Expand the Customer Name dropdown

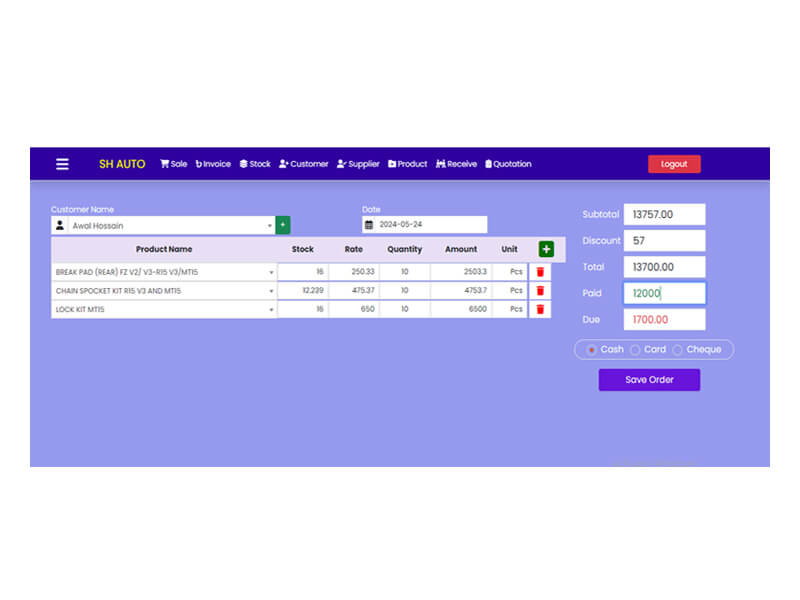[269, 226]
